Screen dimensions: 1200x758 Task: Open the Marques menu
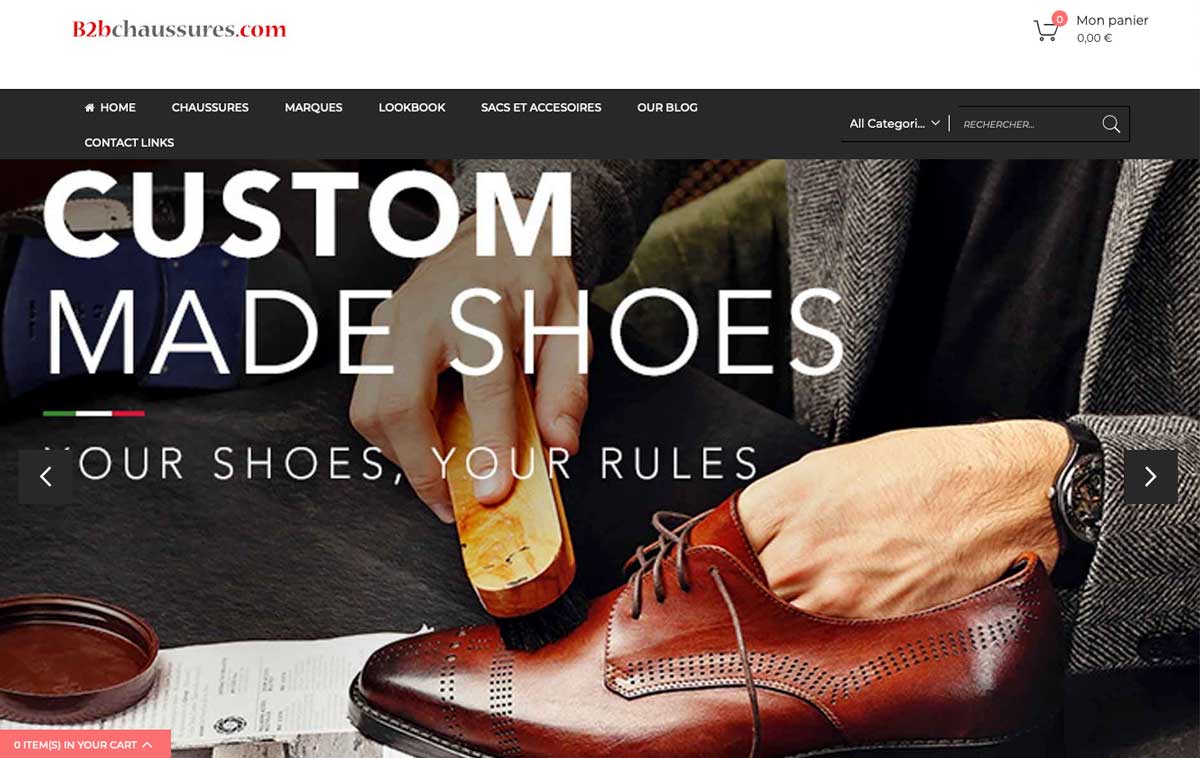coord(313,107)
